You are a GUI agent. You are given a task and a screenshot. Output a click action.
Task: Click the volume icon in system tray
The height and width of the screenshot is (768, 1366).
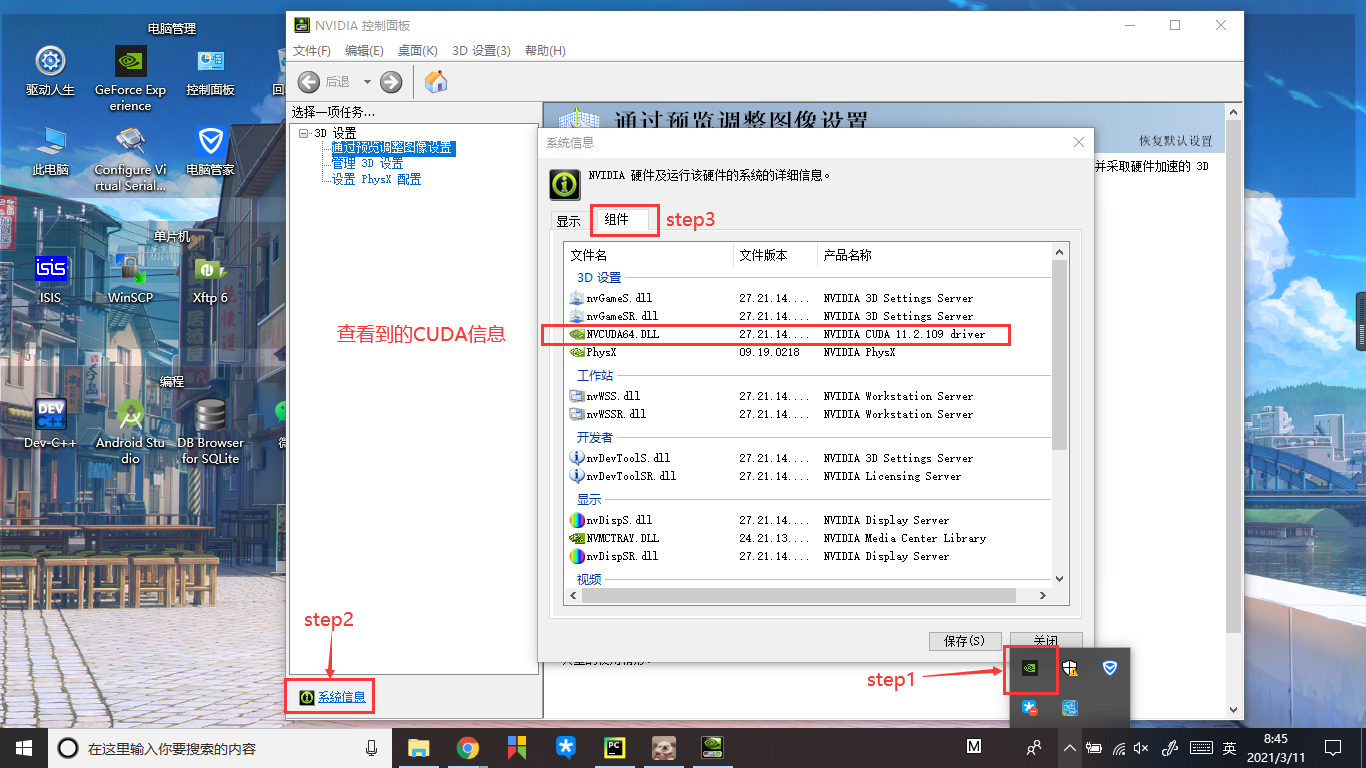coord(1143,748)
